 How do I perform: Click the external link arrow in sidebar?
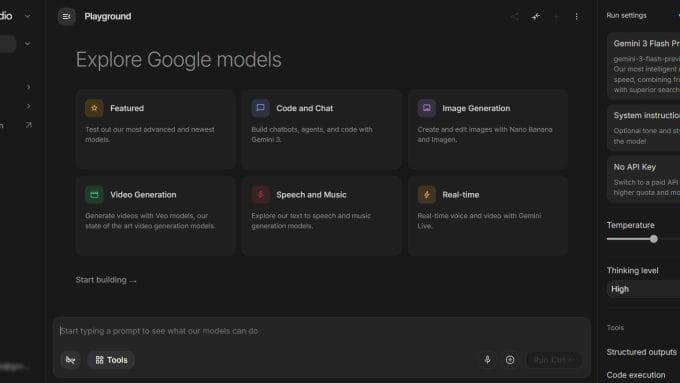28,125
